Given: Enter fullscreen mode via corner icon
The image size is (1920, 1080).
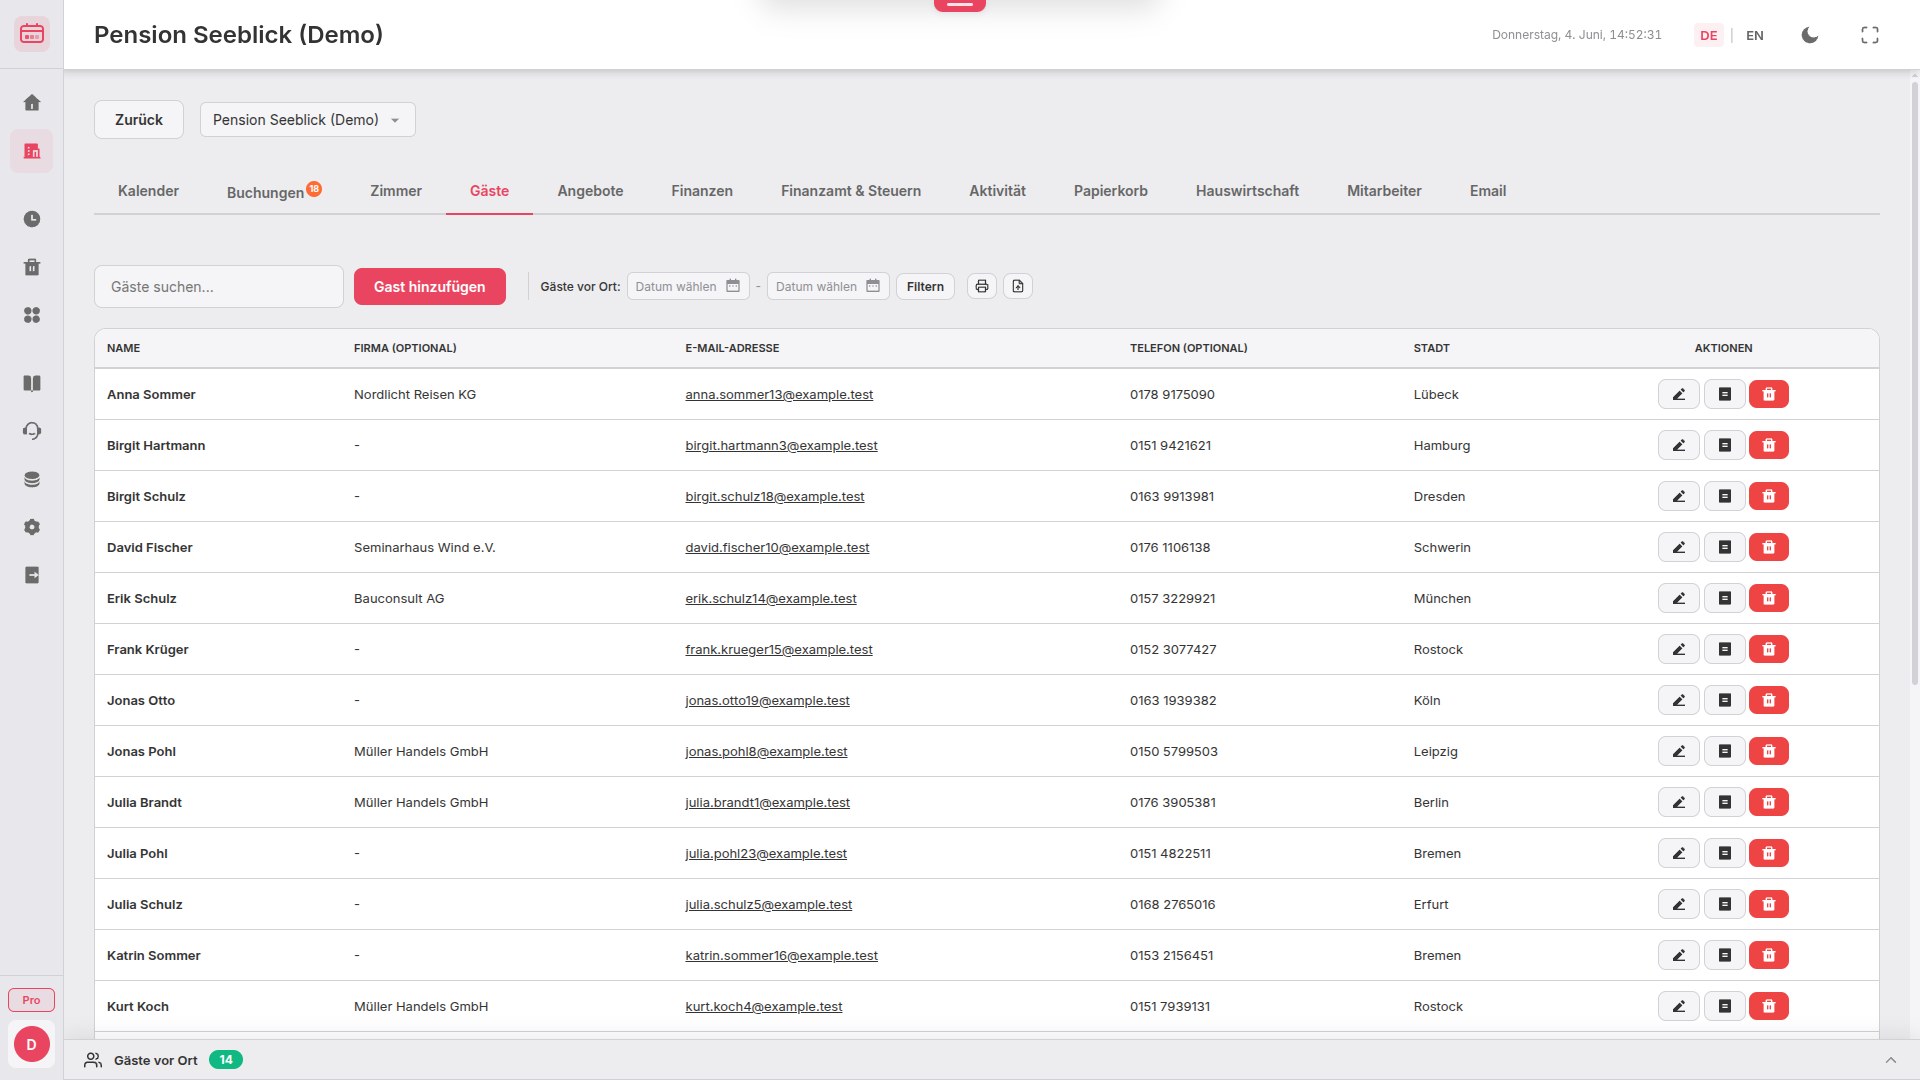Looking at the screenshot, I should coord(1869,35).
